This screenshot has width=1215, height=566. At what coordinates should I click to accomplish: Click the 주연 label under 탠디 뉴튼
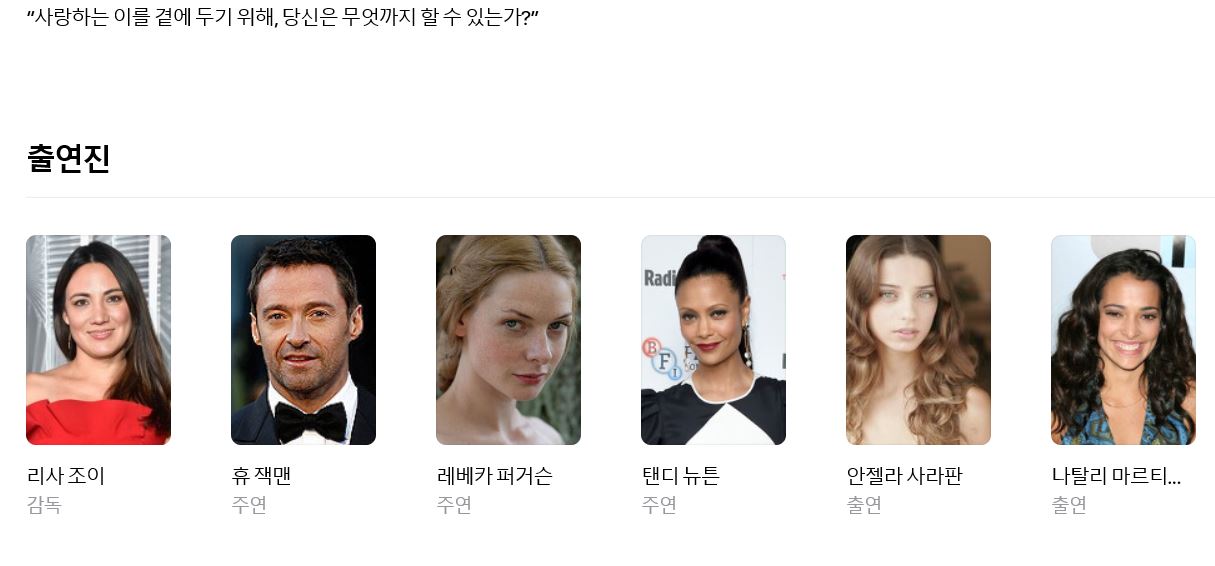click(659, 505)
